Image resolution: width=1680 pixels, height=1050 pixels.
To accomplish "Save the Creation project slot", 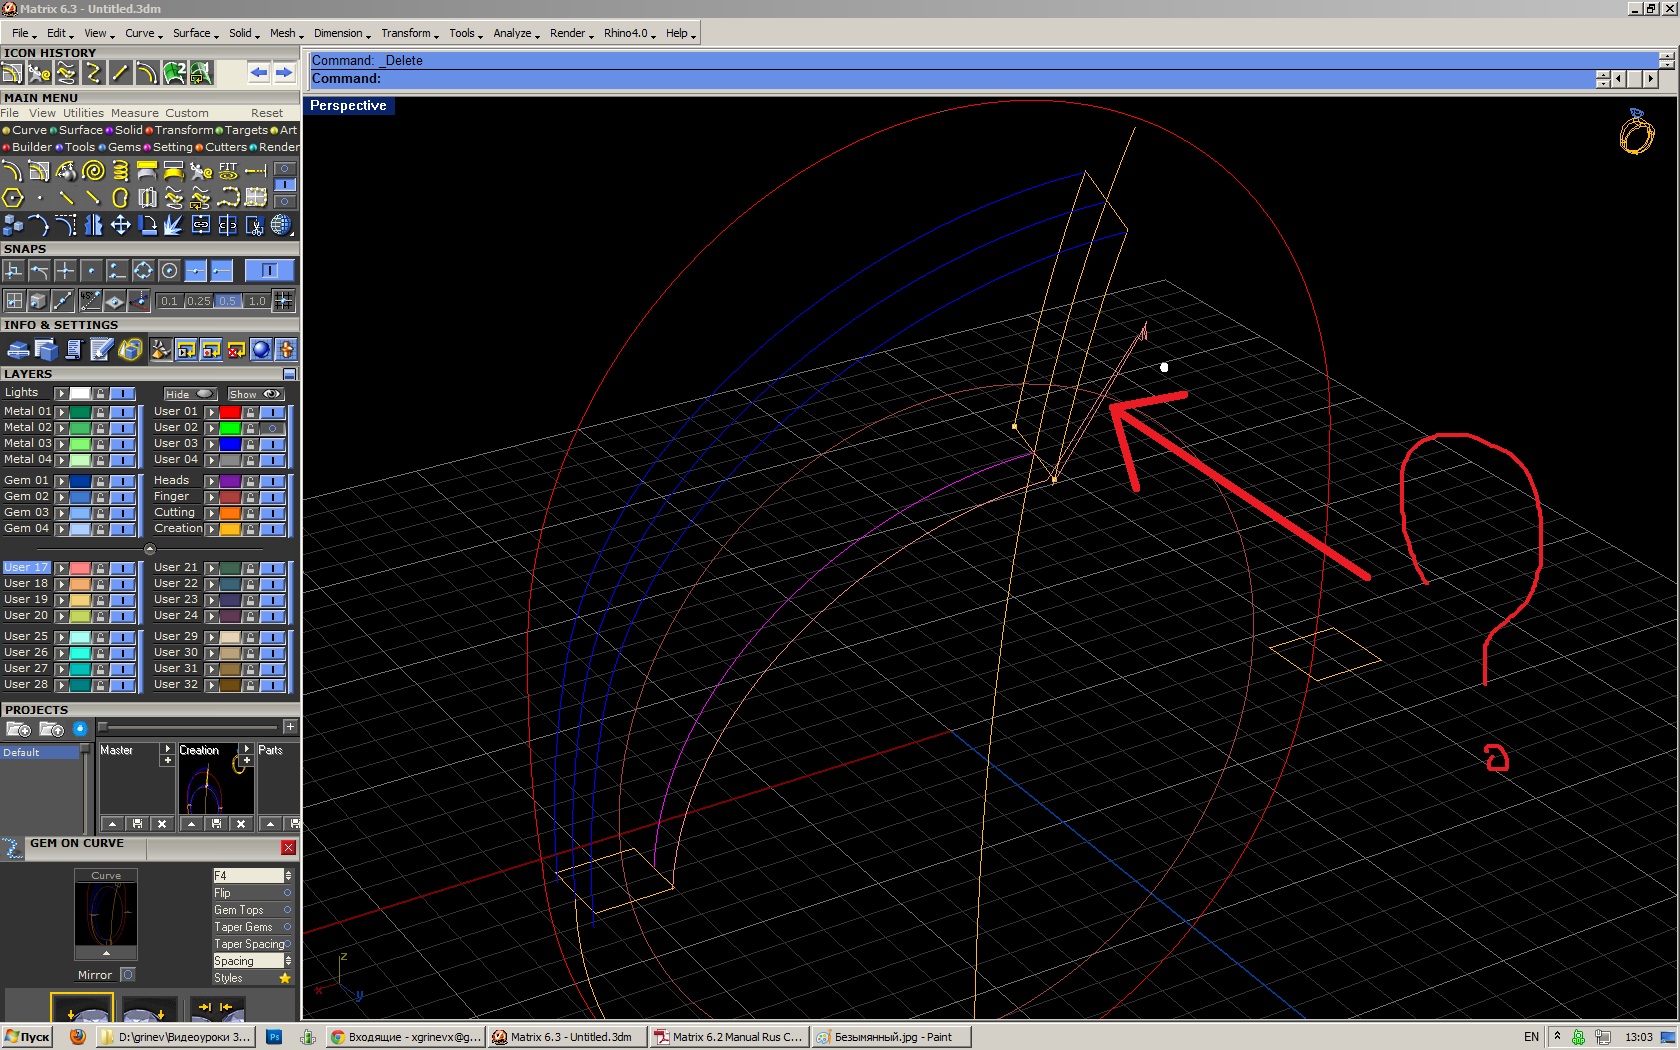I will click(216, 824).
